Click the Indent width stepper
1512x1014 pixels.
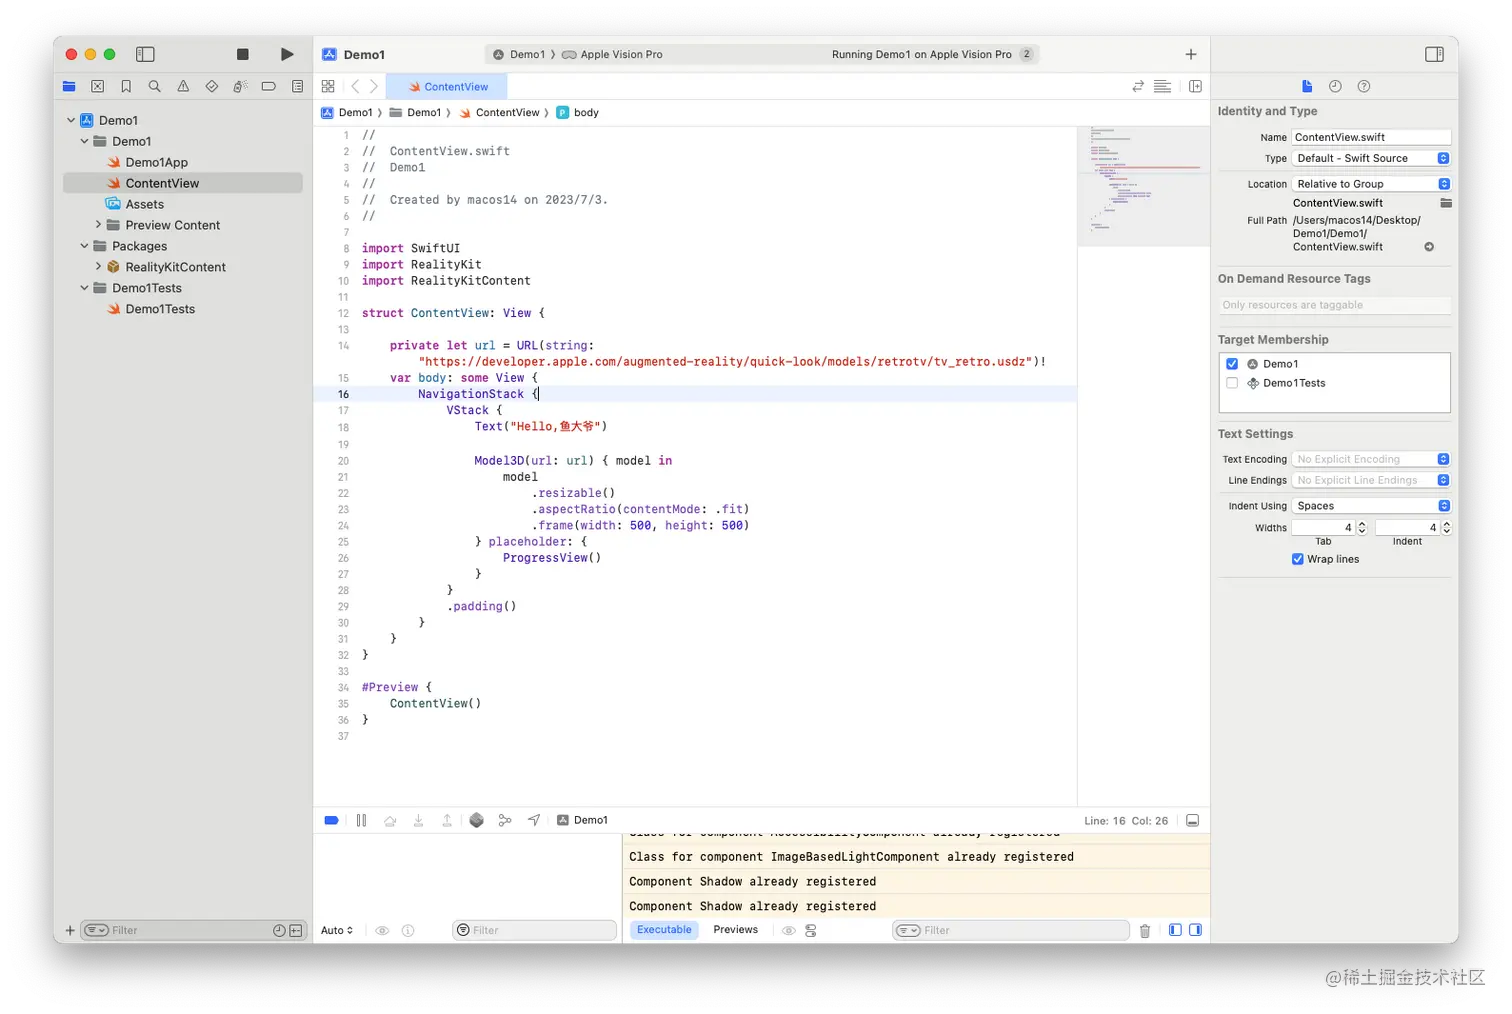tap(1446, 527)
